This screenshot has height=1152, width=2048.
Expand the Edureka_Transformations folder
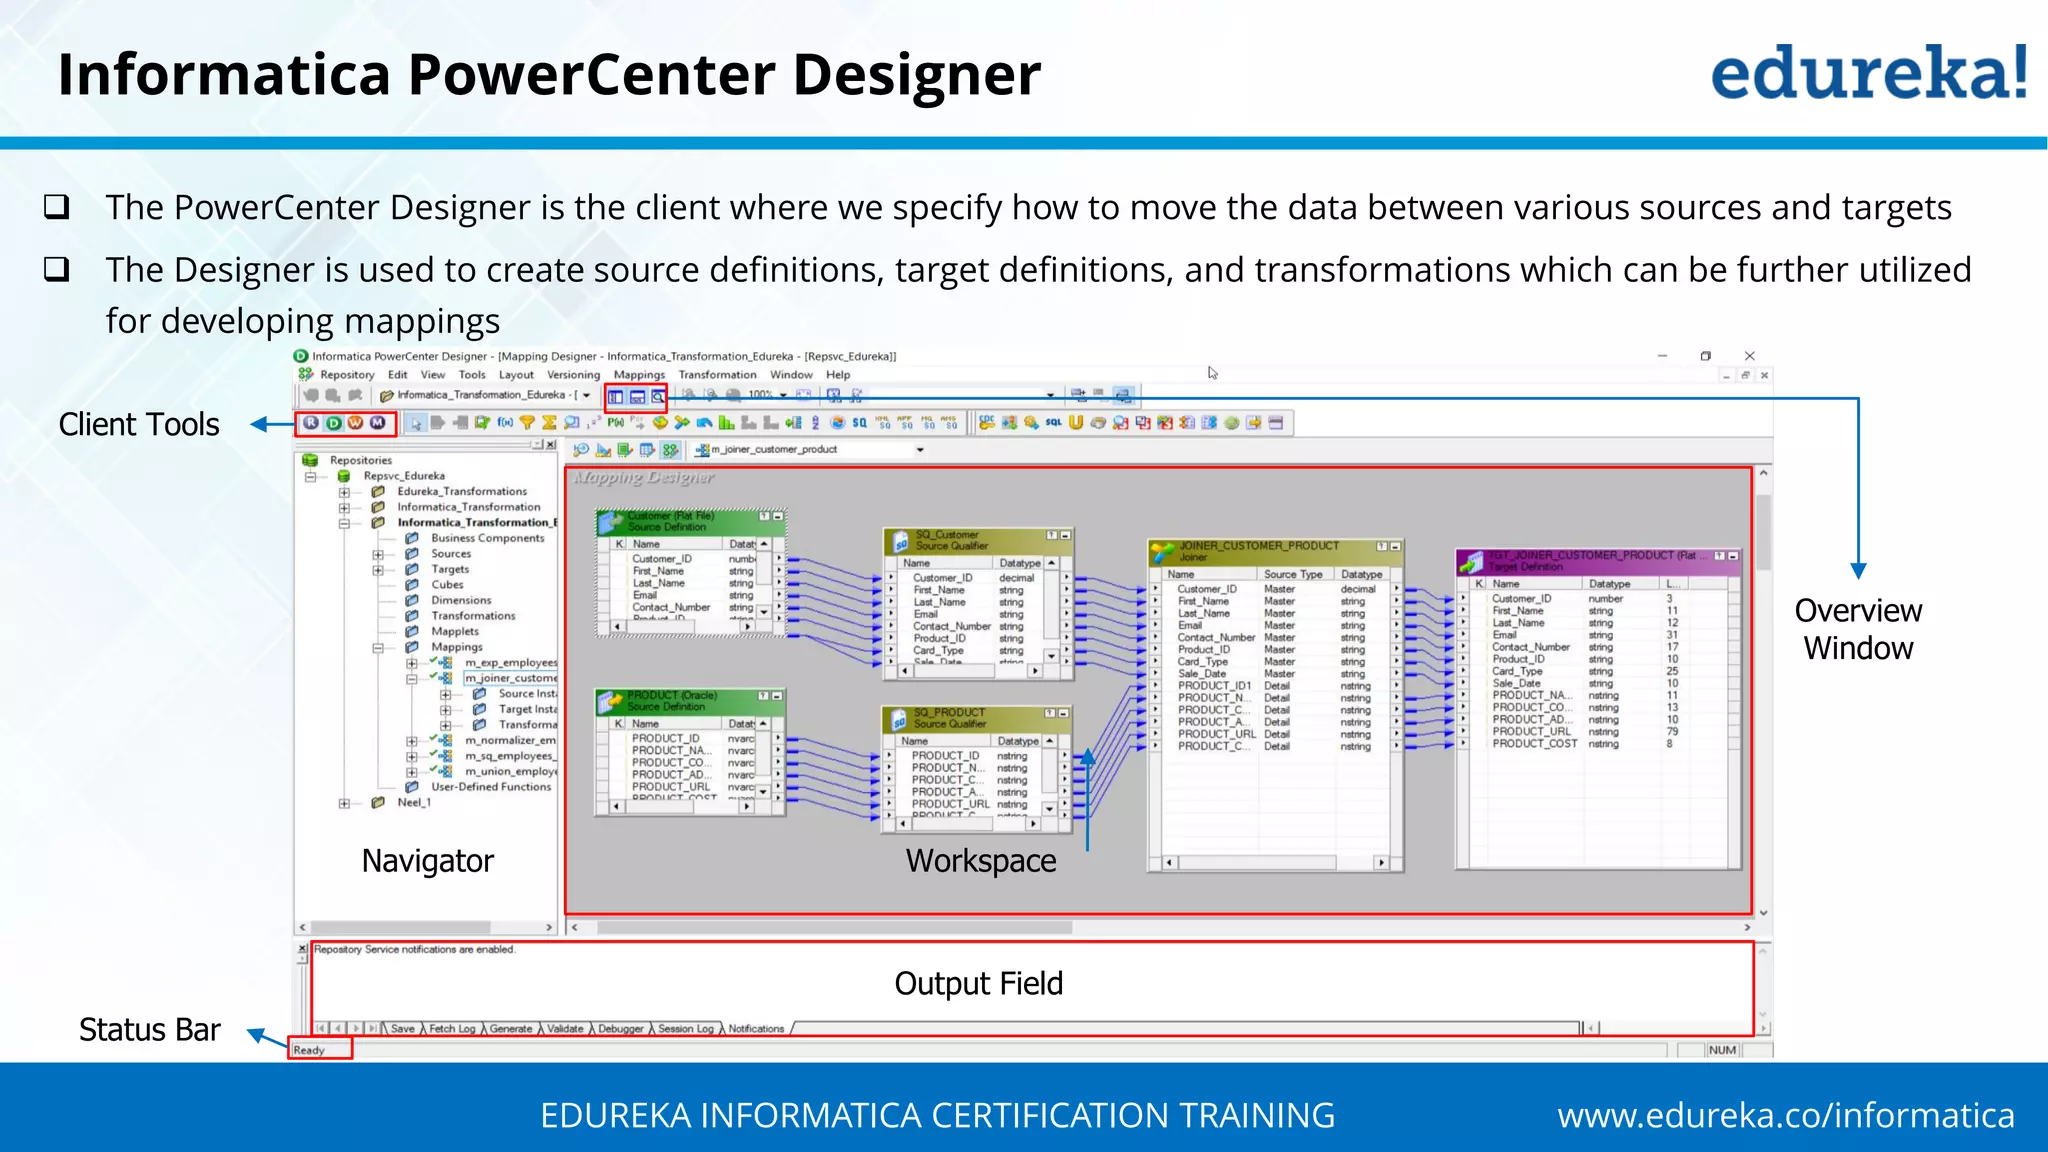(x=344, y=492)
